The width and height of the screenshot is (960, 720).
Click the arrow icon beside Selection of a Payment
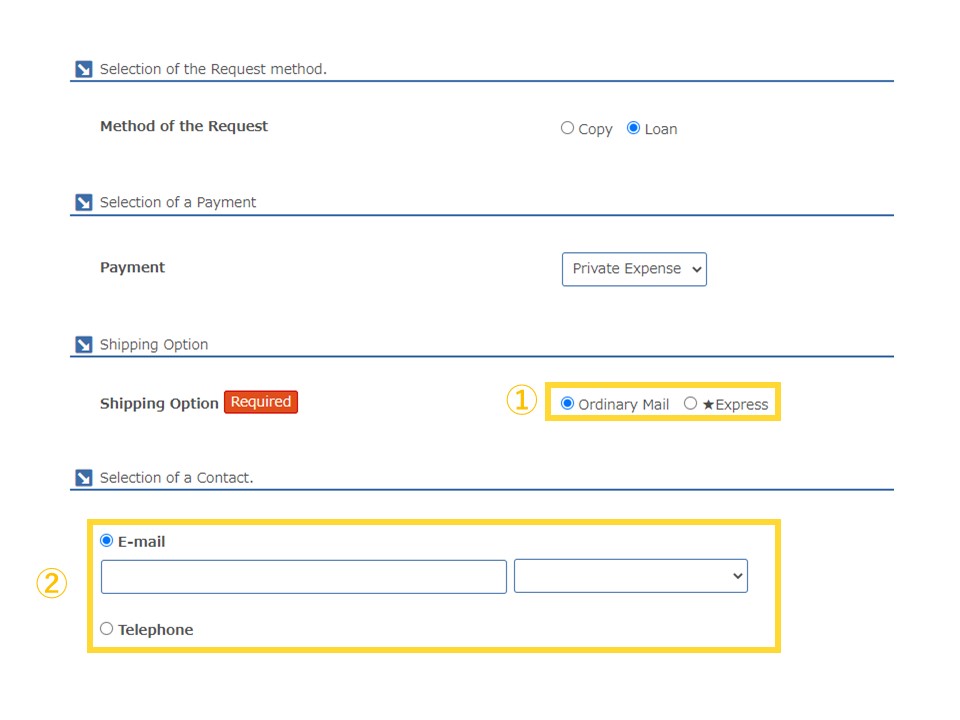click(84, 202)
